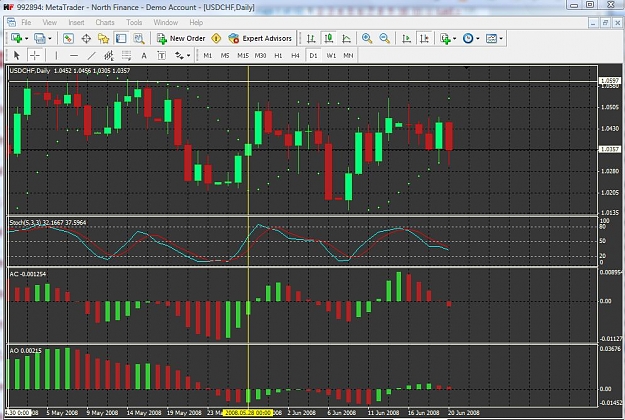Select the Crosshair tool
625x420 pixels.
pyautogui.click(x=34, y=55)
